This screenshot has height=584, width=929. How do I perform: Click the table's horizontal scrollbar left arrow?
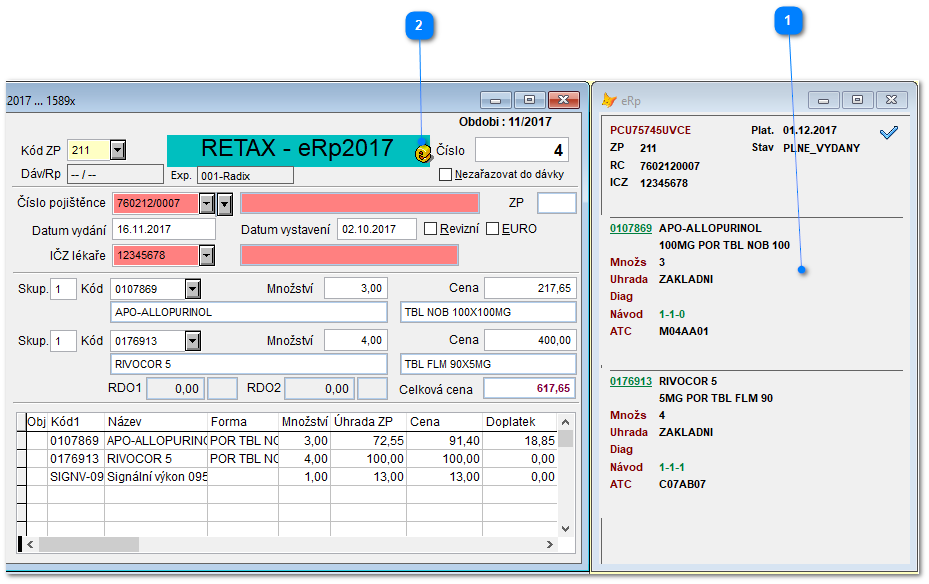pyautogui.click(x=30, y=544)
